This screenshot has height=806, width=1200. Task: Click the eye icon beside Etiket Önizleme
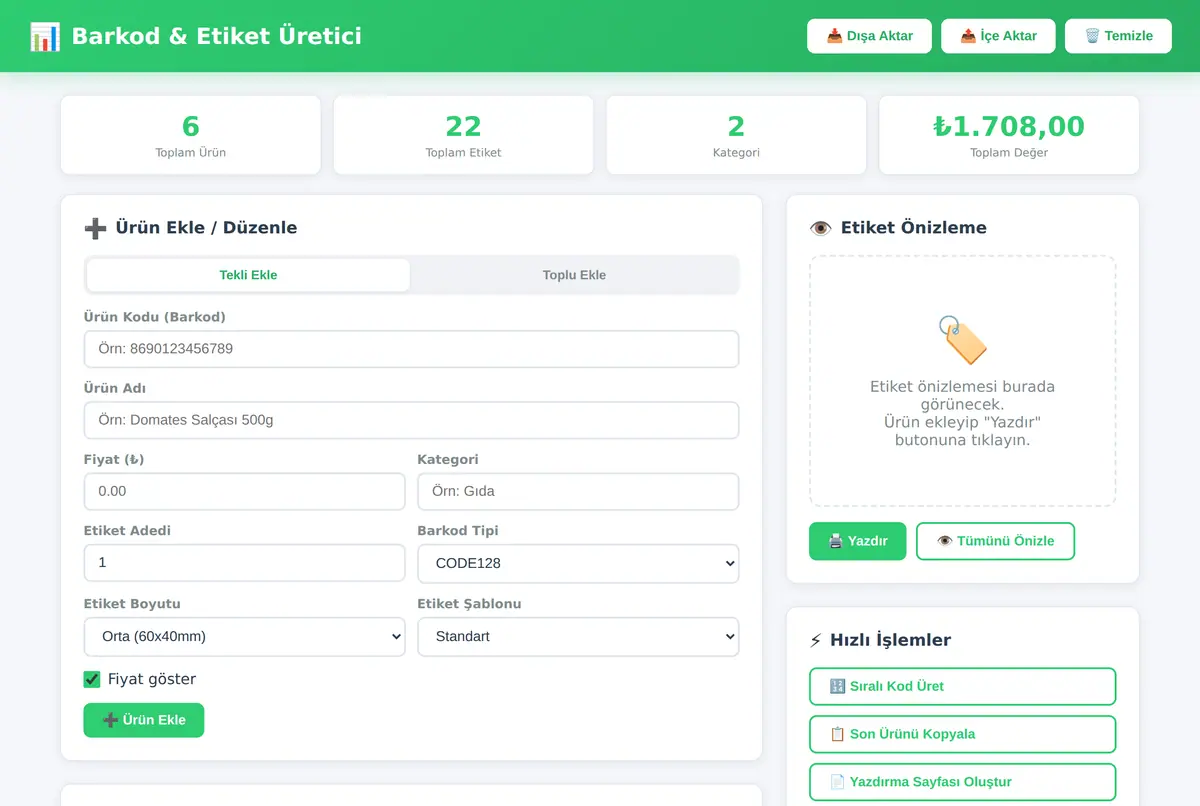pyautogui.click(x=820, y=228)
